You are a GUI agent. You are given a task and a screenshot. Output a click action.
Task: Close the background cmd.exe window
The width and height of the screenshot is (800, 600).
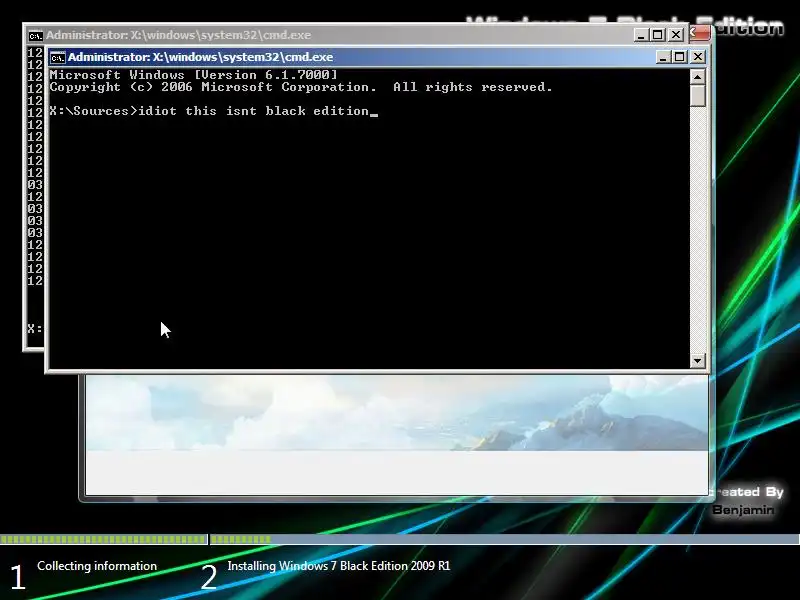pyautogui.click(x=676, y=35)
